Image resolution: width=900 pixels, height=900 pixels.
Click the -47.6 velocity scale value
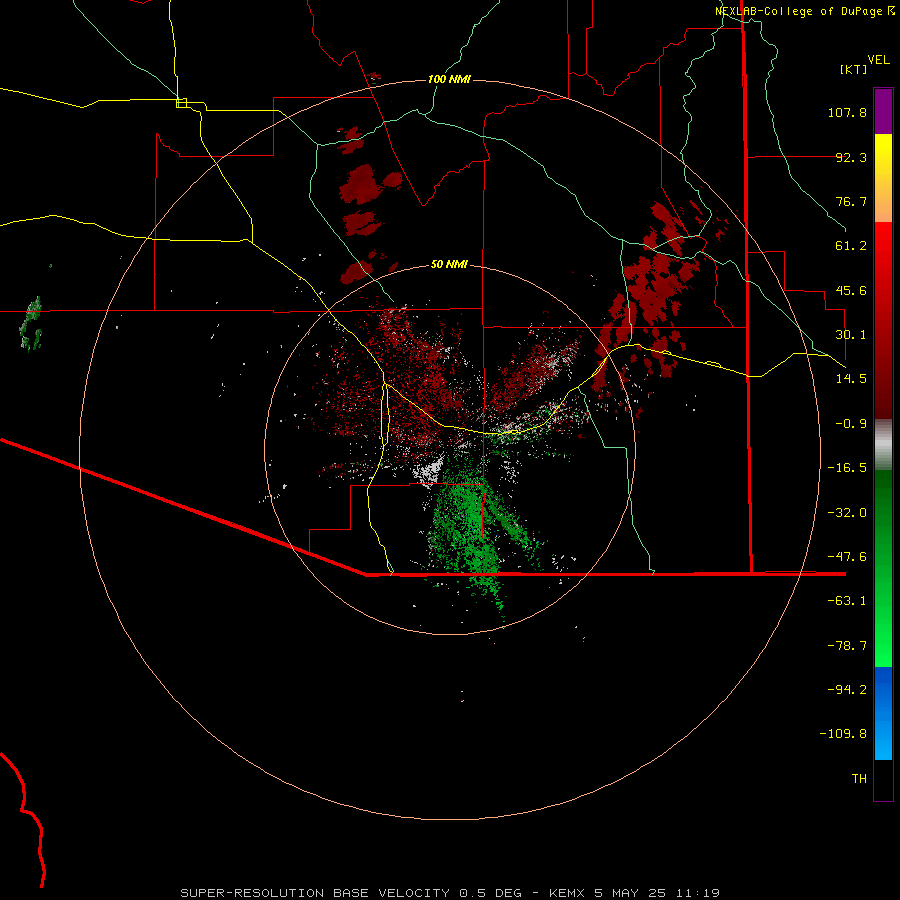pyautogui.click(x=847, y=557)
